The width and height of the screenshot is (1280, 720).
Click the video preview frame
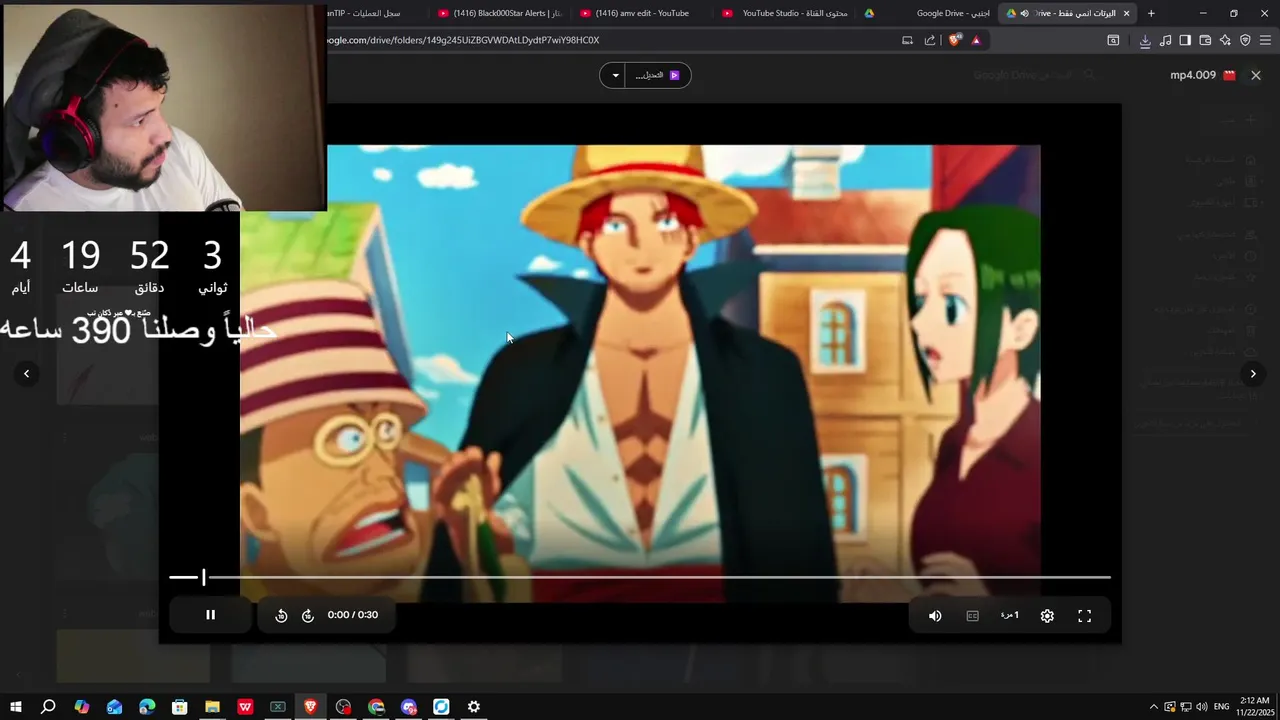coord(640,373)
